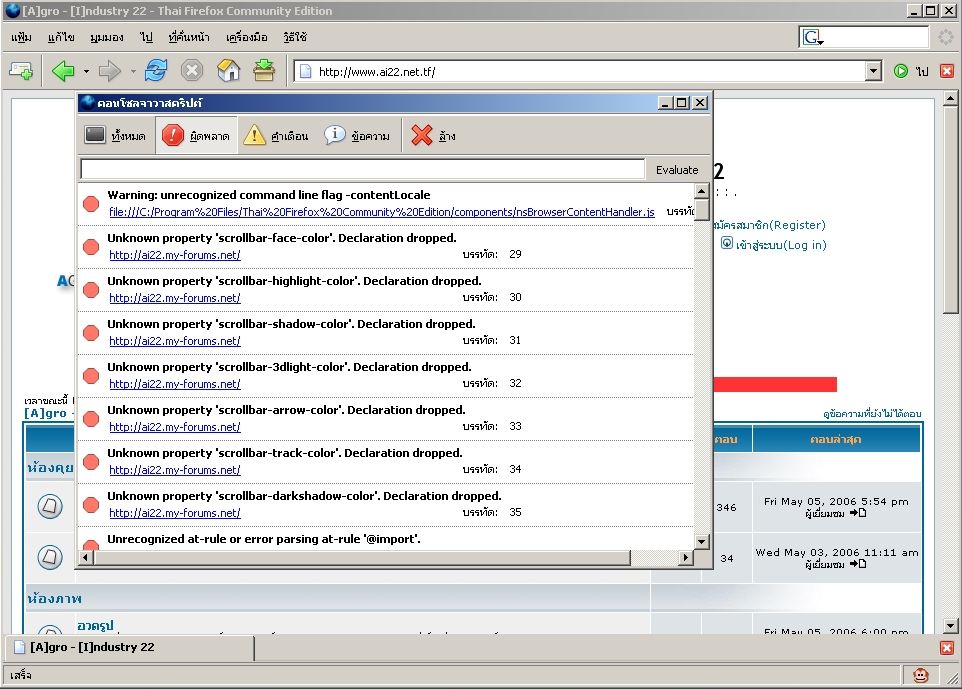Click the Register link on page
Viewport: 962px width, 689px height.
(769, 225)
